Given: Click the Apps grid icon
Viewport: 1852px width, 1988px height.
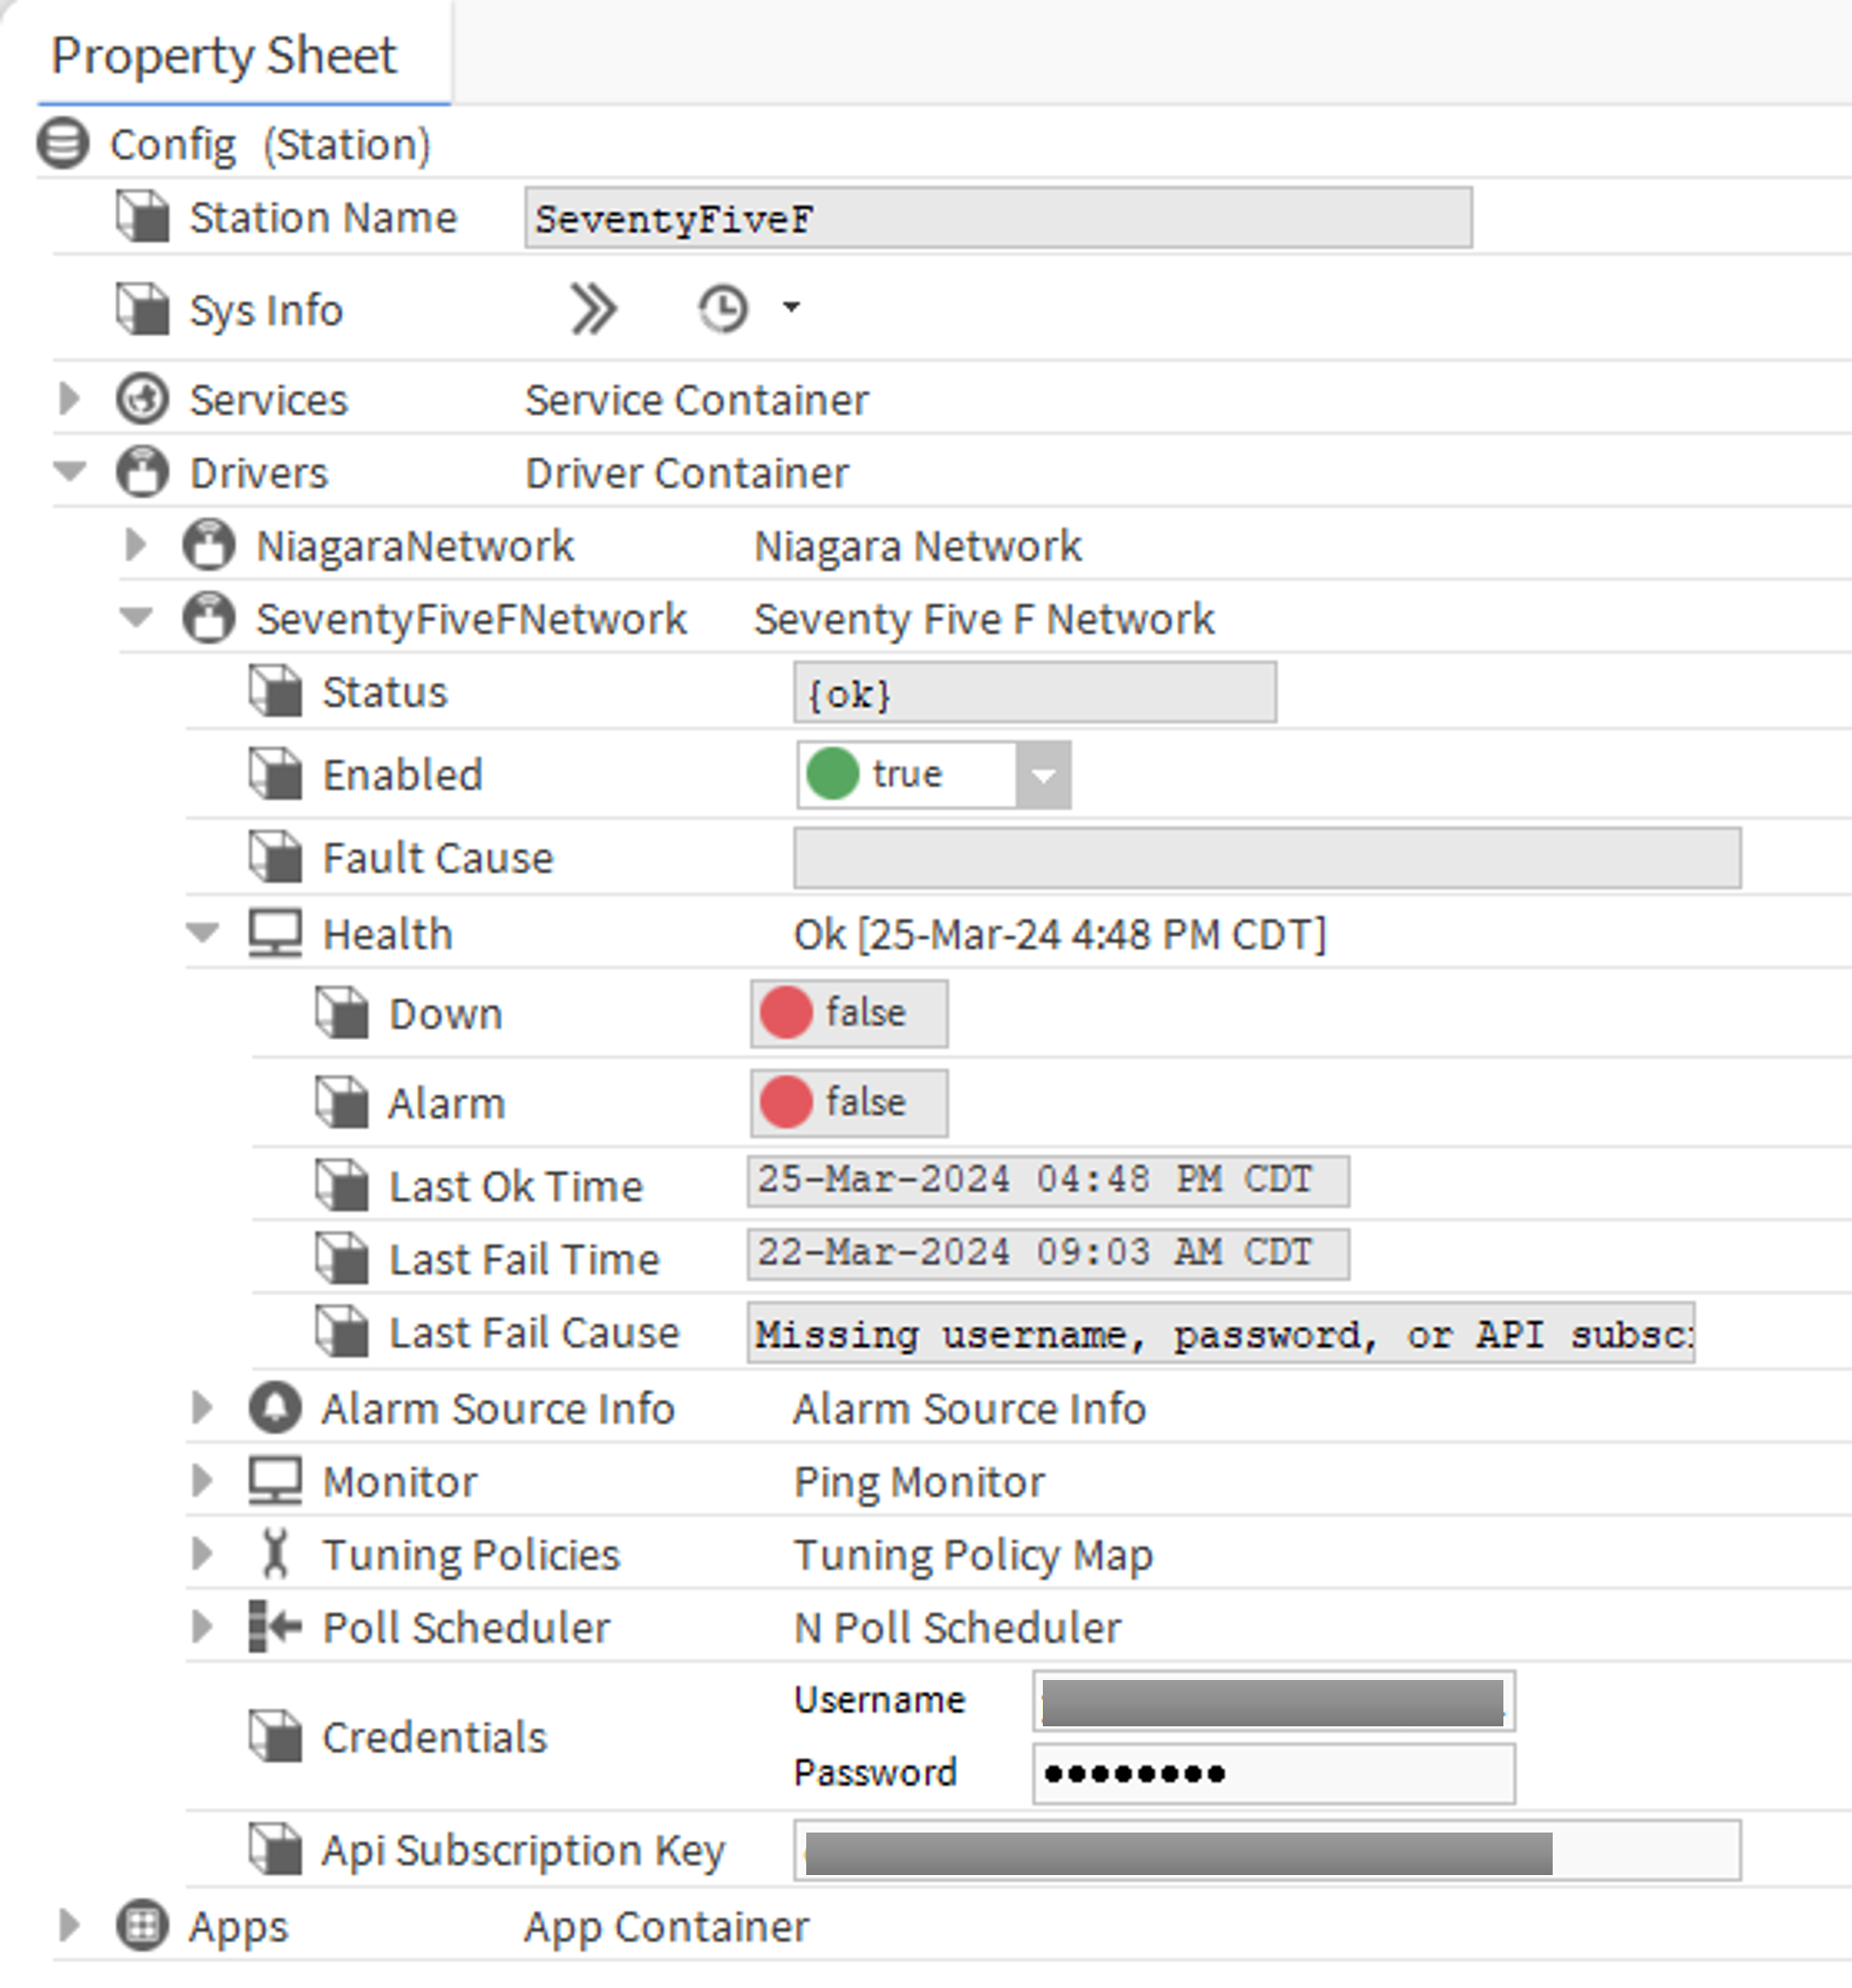Looking at the screenshot, I should [x=143, y=1925].
